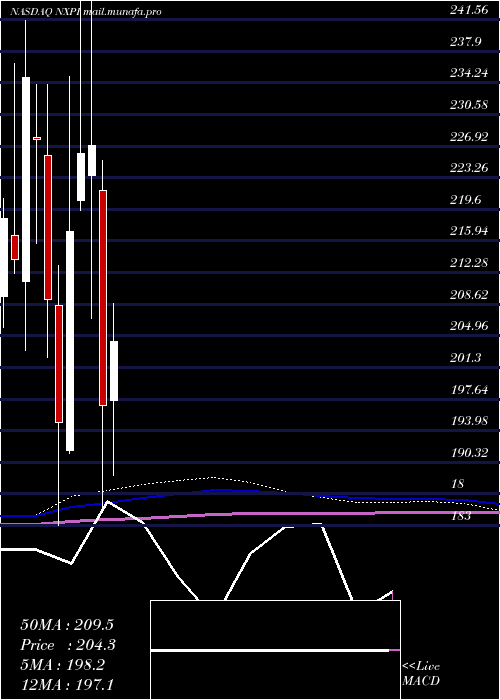
Task: Click the 219.6 price axis label
Action: click(x=466, y=200)
